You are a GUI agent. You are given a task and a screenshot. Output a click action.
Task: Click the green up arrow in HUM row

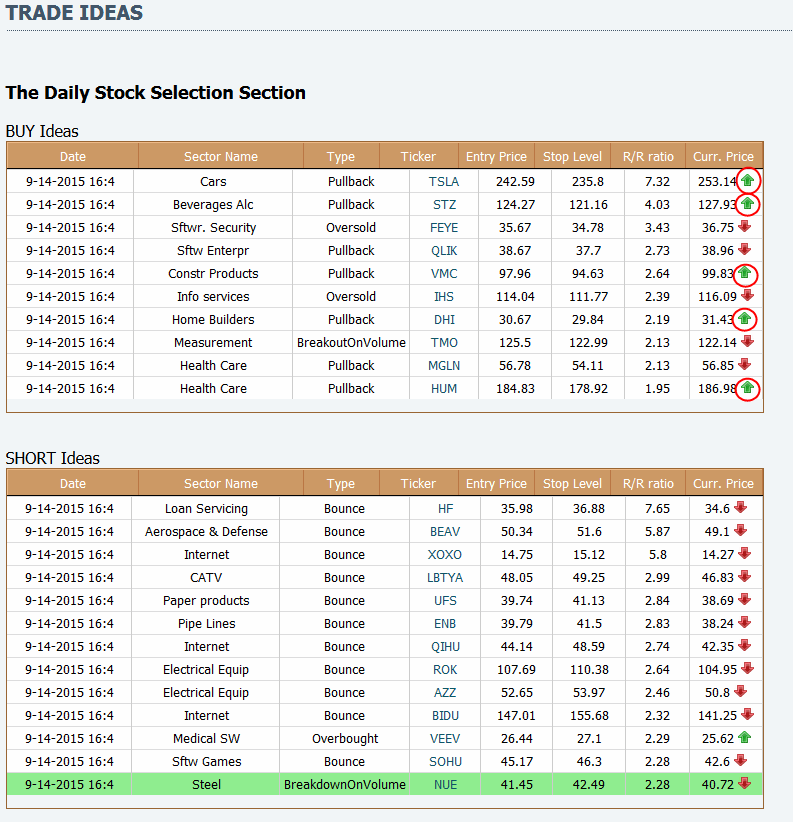(x=747, y=388)
